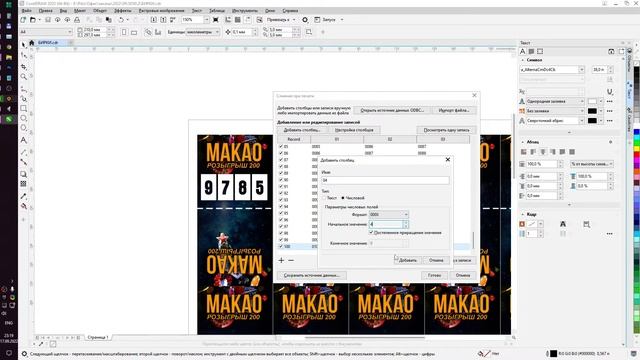Image resolution: width=640 pixels, height=360 pixels.
Task: Click the Add button in the column dialog
Action: (407, 260)
